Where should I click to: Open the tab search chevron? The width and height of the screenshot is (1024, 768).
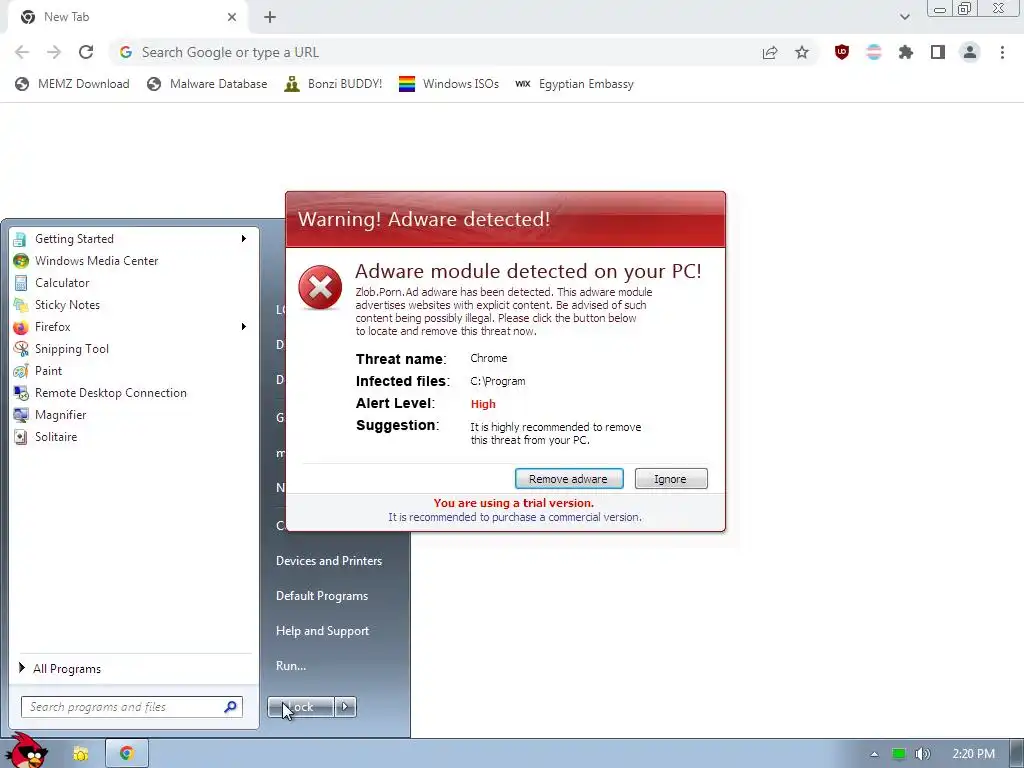coord(904,17)
